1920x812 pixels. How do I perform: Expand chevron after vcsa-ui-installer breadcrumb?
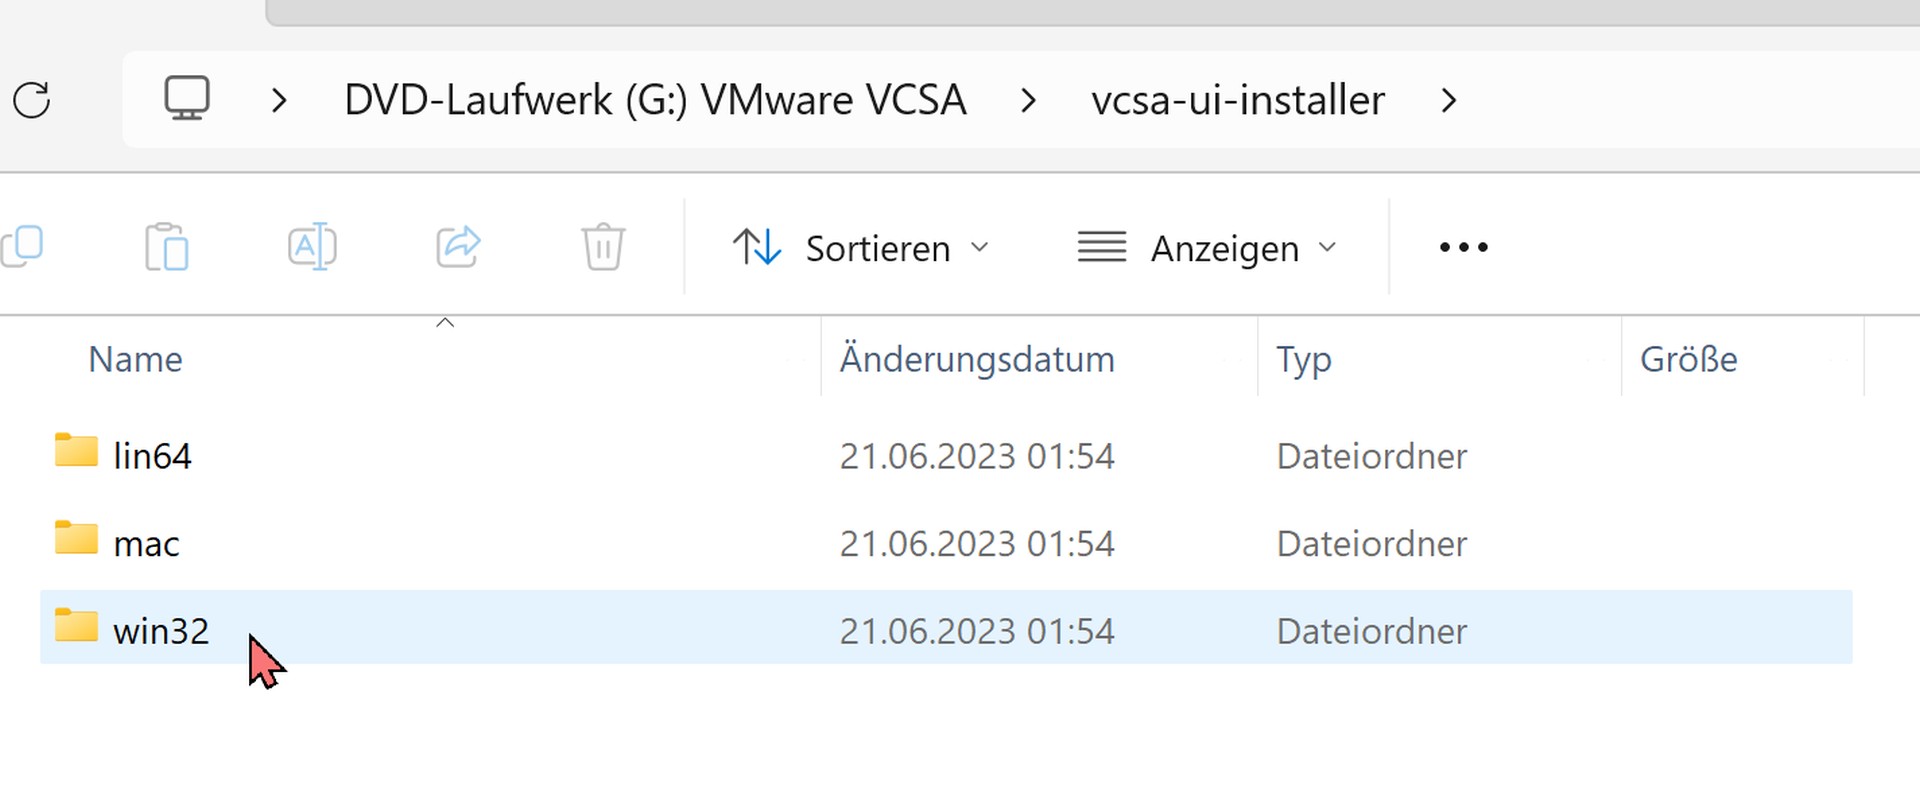(x=1448, y=100)
